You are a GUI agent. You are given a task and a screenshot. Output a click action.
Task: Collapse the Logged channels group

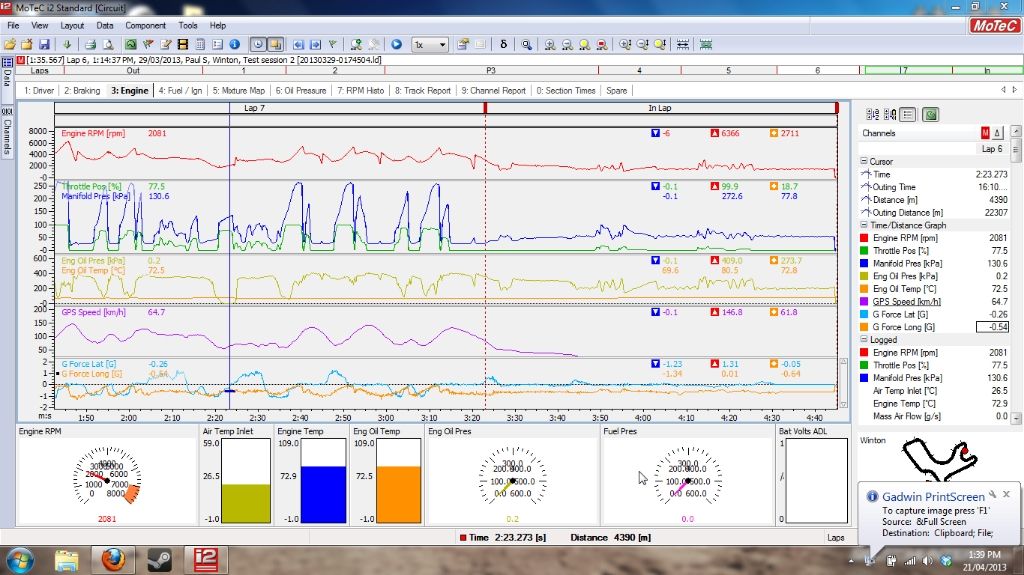point(863,340)
